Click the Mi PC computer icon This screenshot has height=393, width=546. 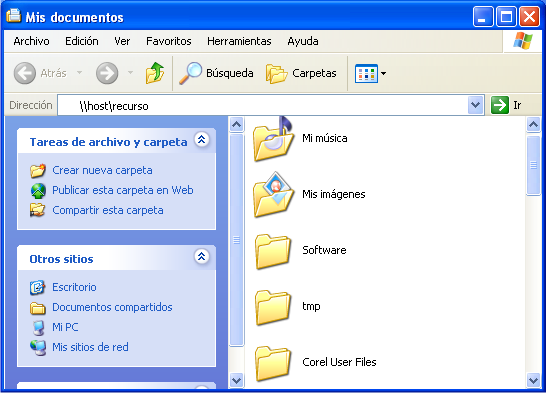(x=38, y=327)
